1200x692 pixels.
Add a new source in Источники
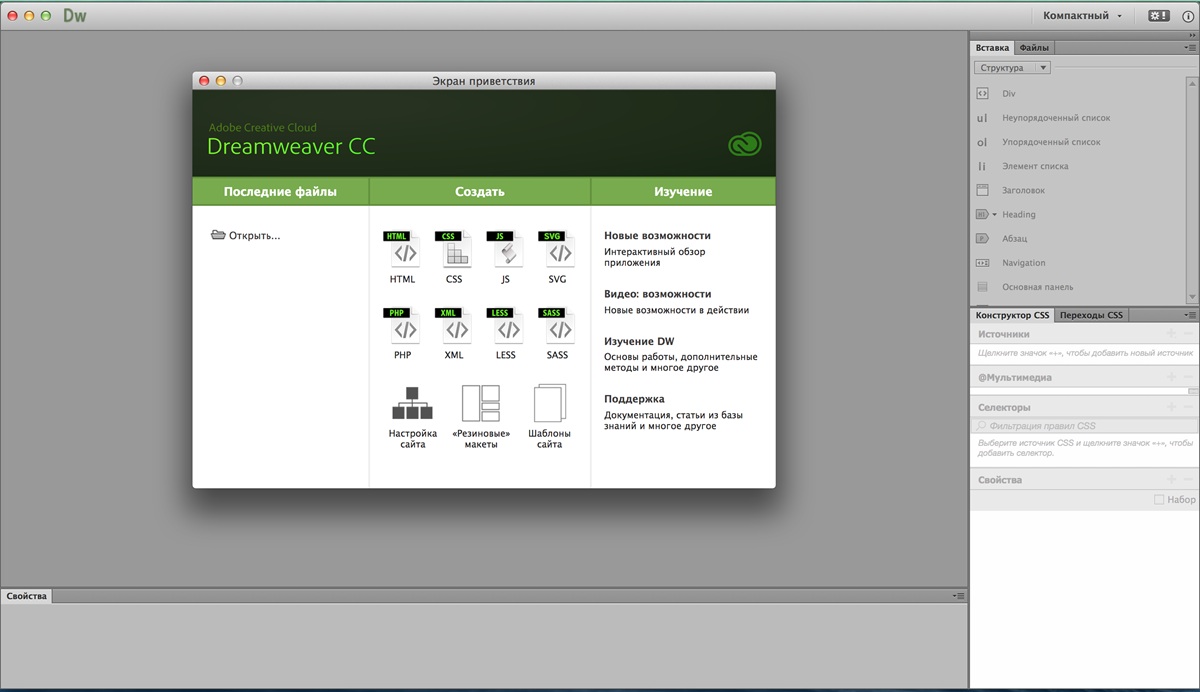pyautogui.click(x=1171, y=334)
